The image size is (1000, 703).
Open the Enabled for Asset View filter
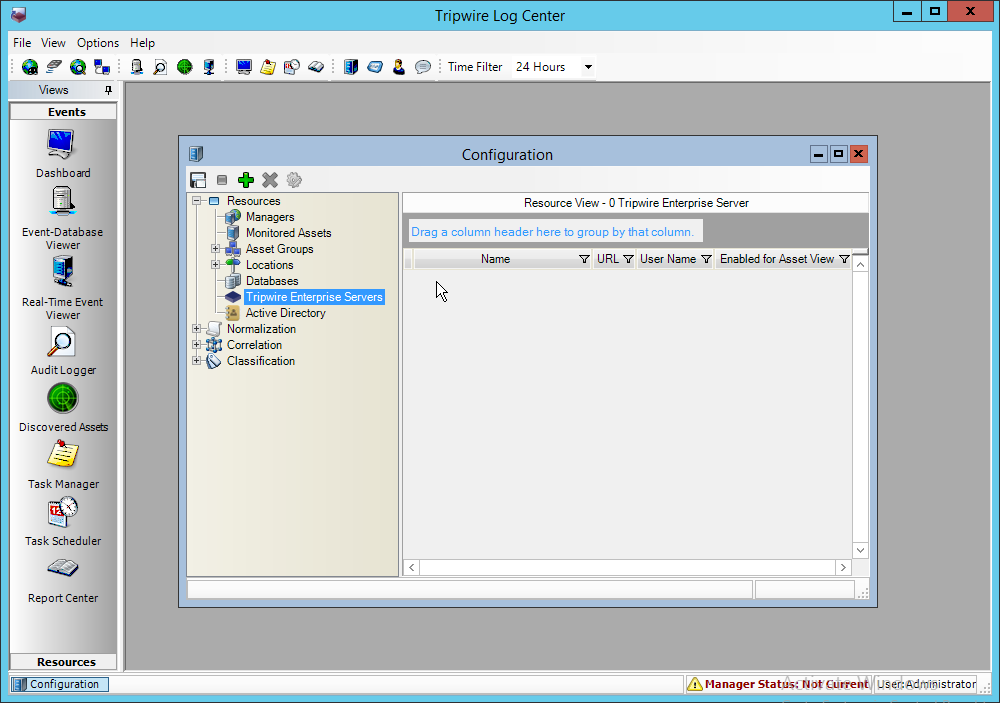click(x=844, y=259)
